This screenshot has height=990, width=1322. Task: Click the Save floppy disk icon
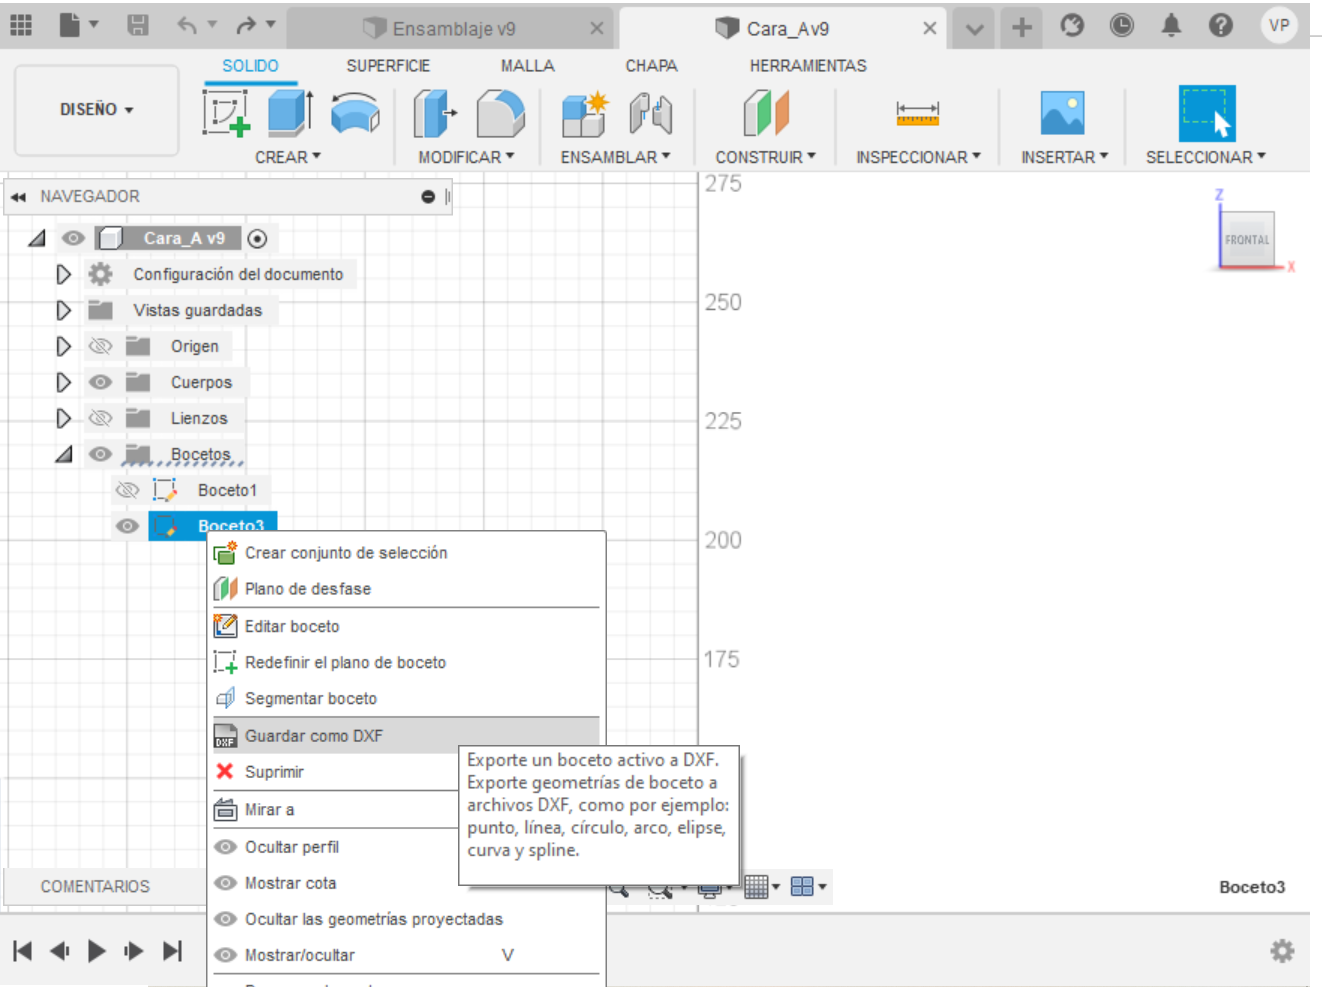(138, 25)
